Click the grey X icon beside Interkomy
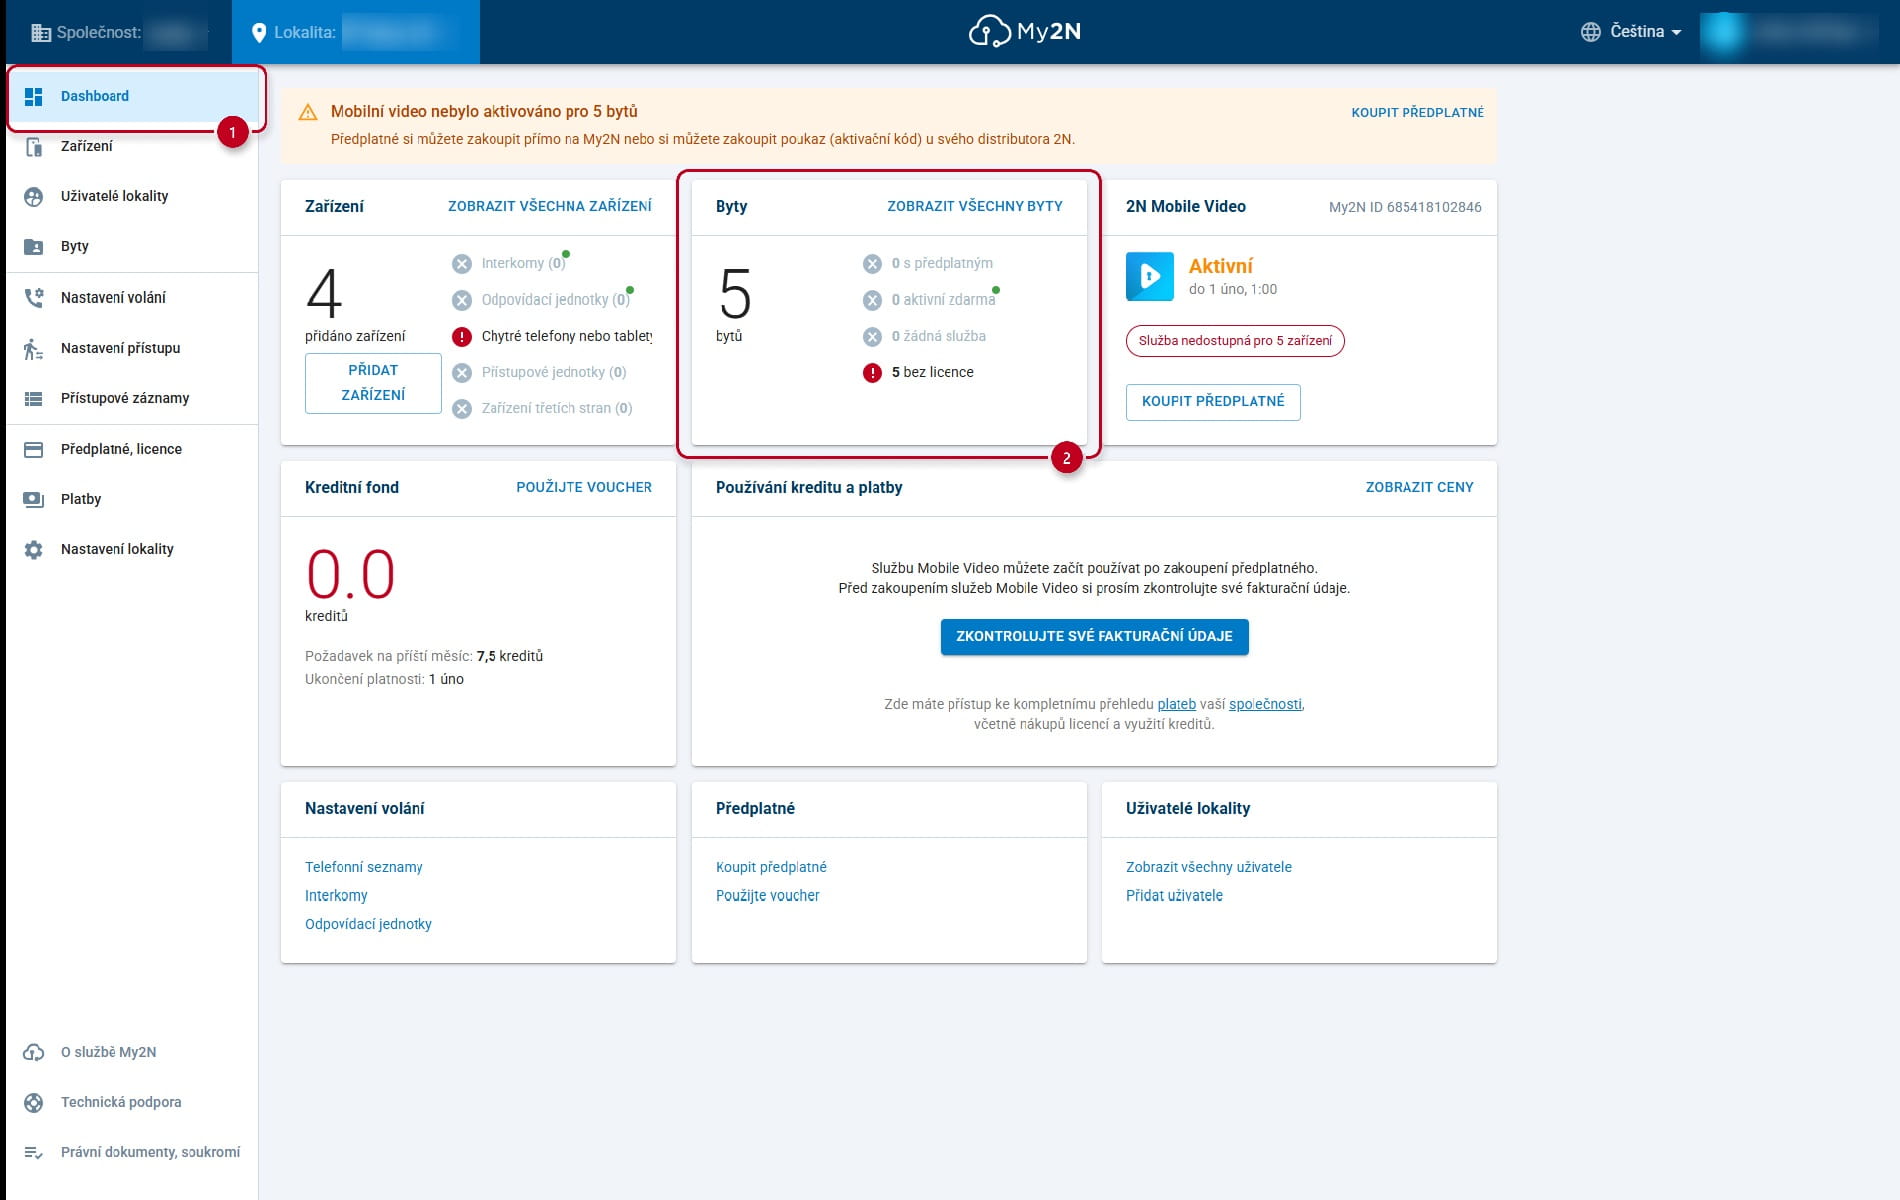Viewport: 1900px width, 1200px height. 461,264
